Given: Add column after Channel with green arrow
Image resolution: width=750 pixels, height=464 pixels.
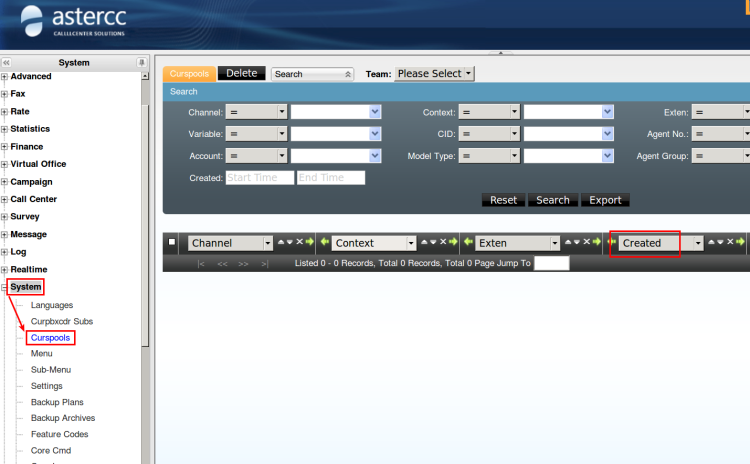Looking at the screenshot, I should (310, 243).
